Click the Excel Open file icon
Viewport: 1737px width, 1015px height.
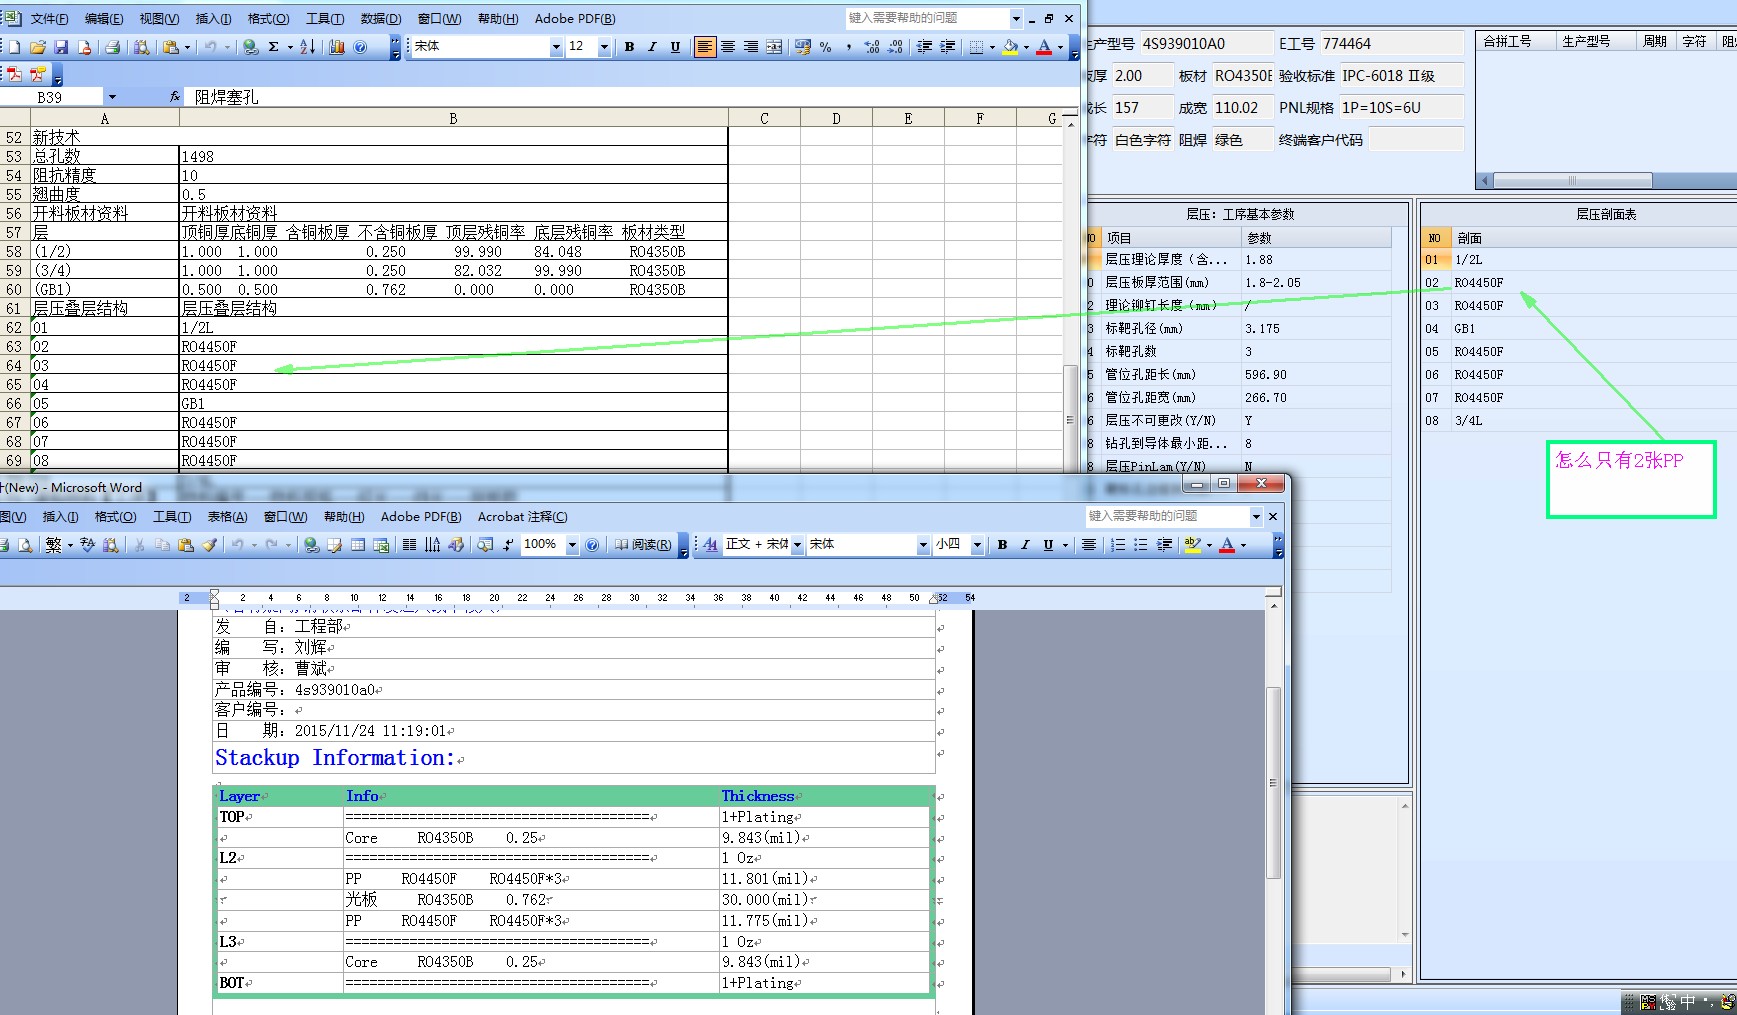(x=38, y=47)
